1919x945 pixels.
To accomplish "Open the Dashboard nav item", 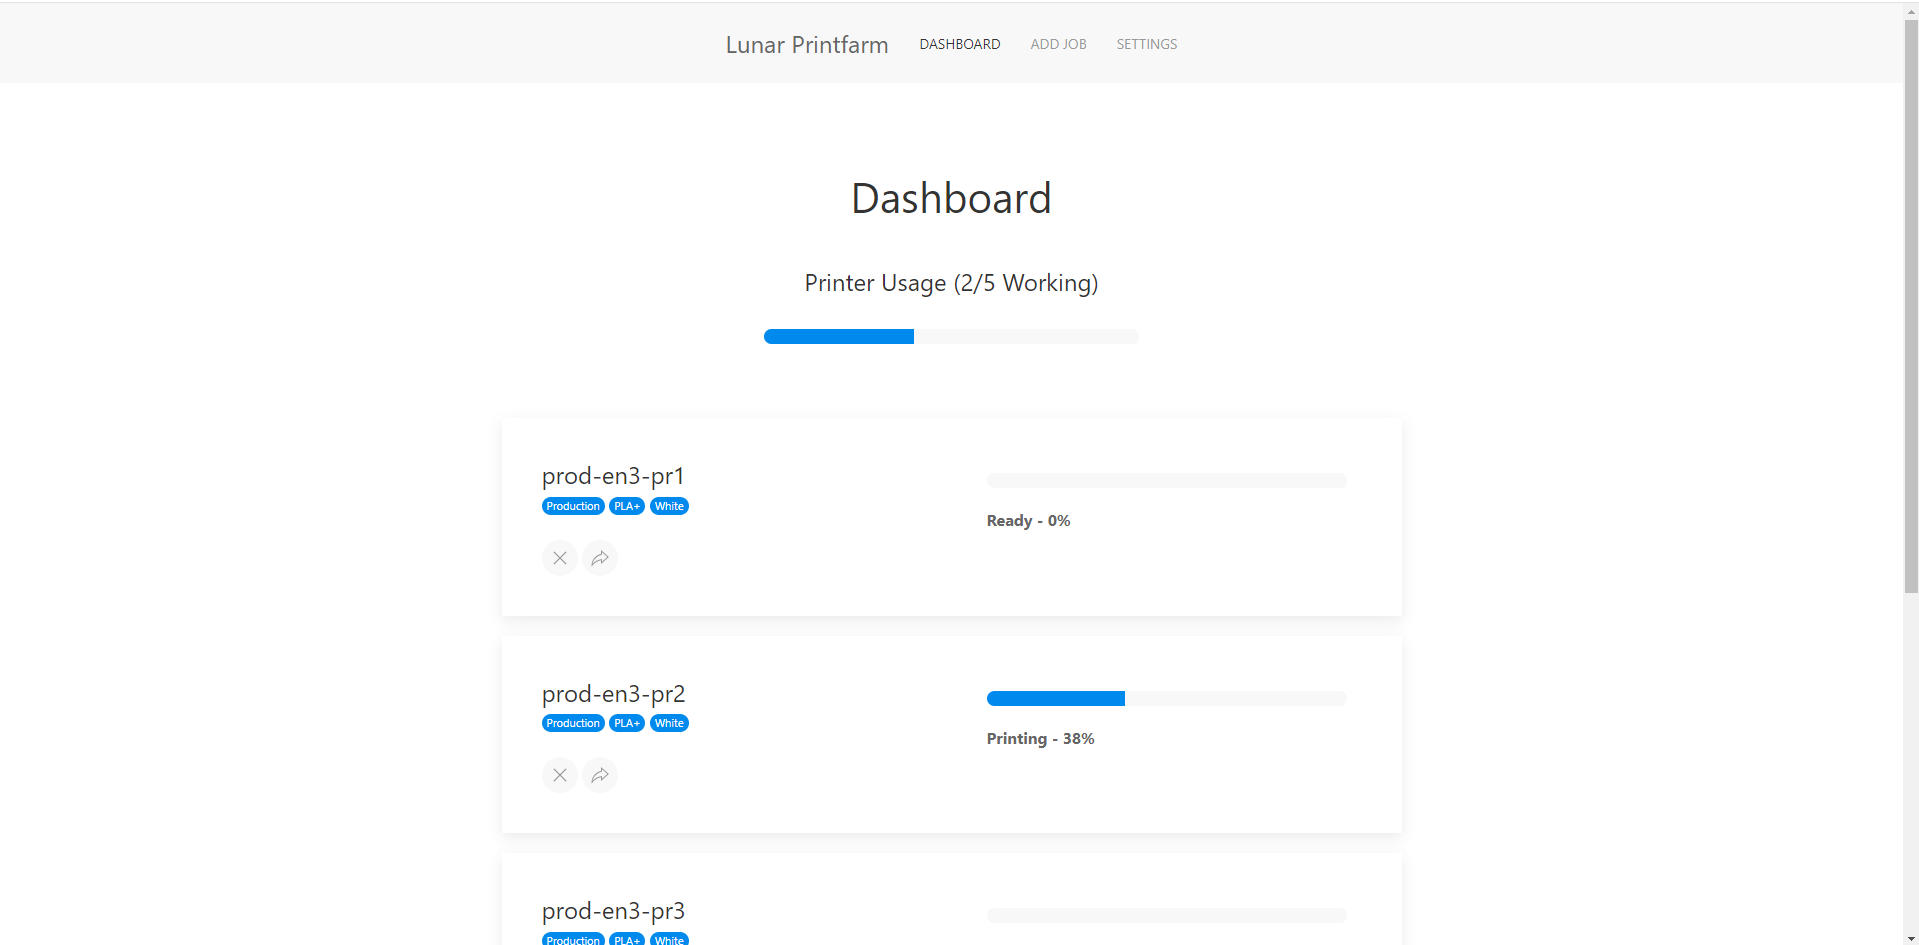I will coord(959,44).
